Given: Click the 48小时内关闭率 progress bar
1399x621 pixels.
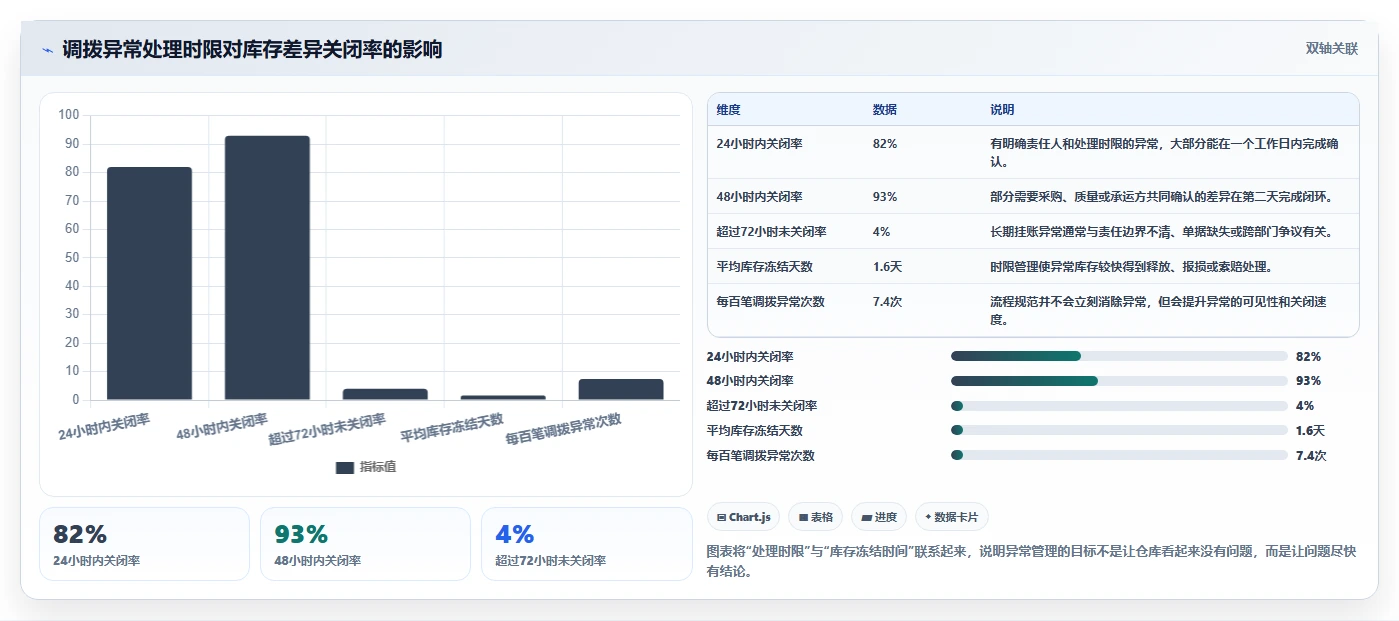Looking at the screenshot, I should point(1119,381).
